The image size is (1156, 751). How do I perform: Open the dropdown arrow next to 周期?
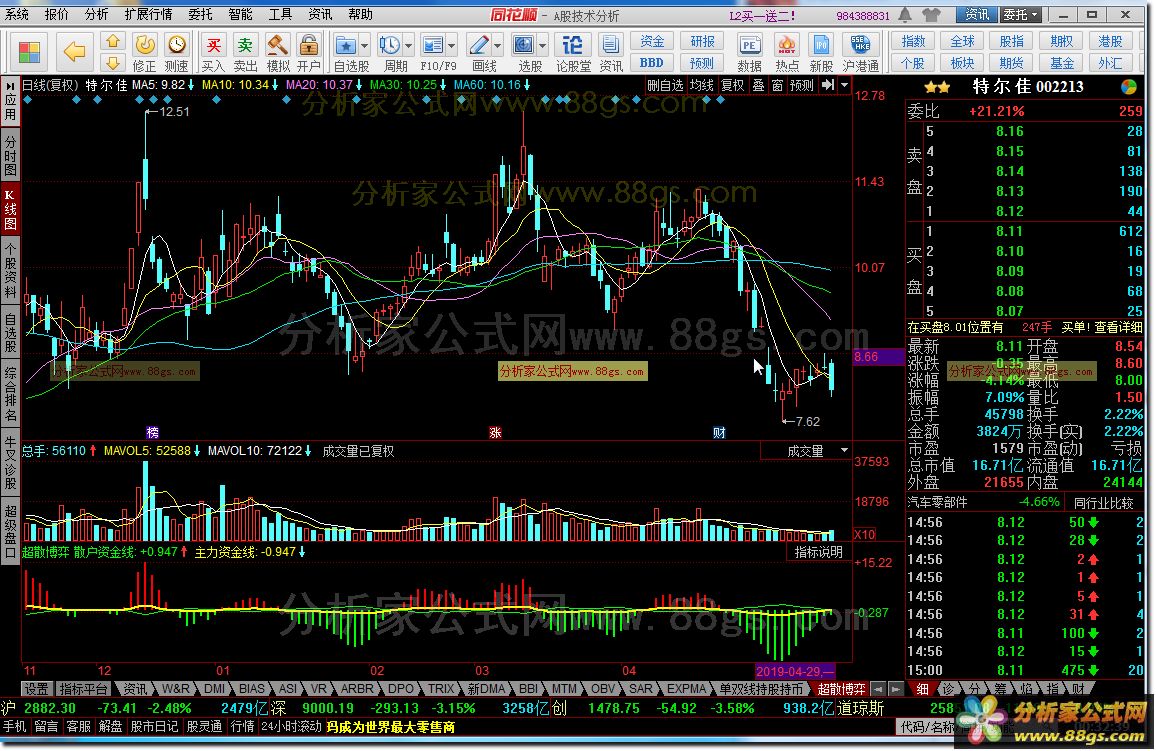[x=408, y=46]
